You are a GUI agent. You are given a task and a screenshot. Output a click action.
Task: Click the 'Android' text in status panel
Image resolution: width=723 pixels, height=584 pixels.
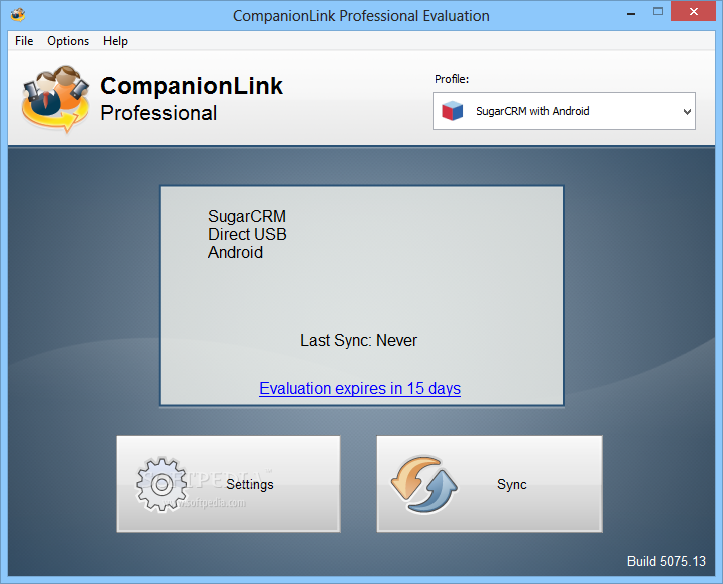235,253
